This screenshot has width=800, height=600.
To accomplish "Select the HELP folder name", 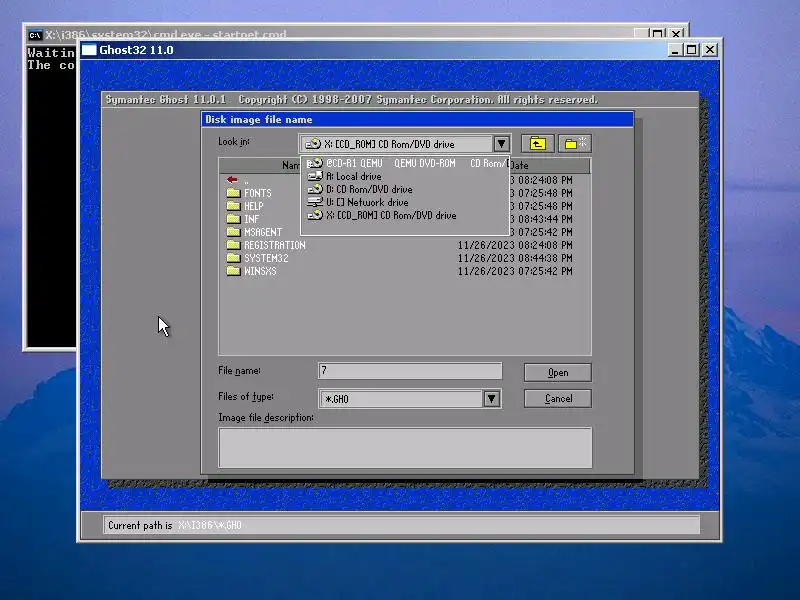I will pos(254,206).
